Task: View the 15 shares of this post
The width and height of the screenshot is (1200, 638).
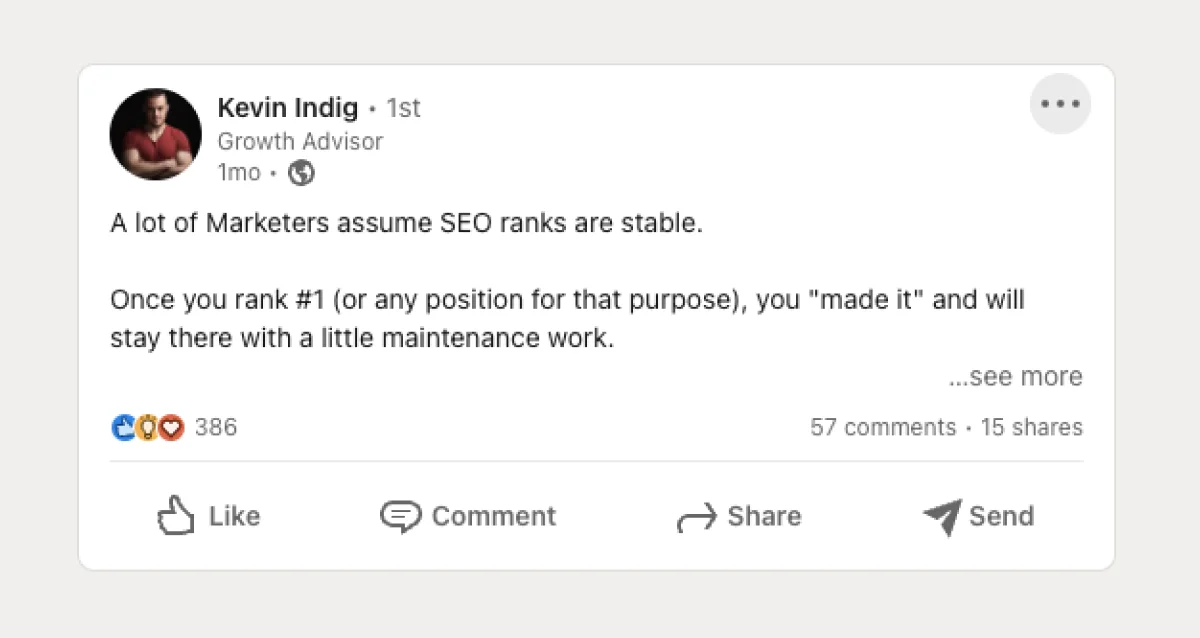Action: (x=1031, y=427)
